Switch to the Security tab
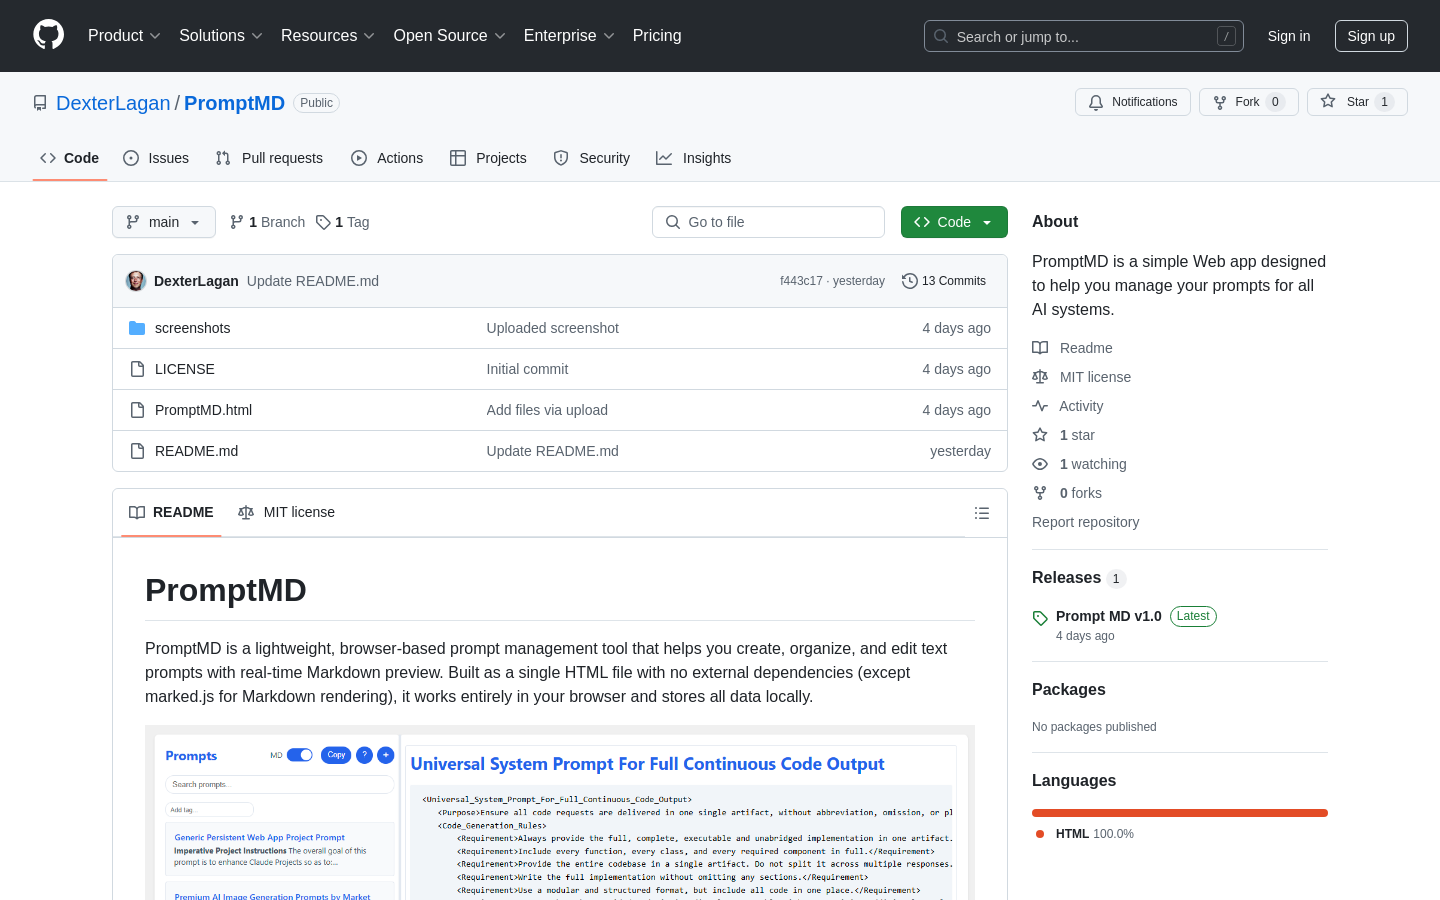The width and height of the screenshot is (1440, 900). pyautogui.click(x=592, y=158)
